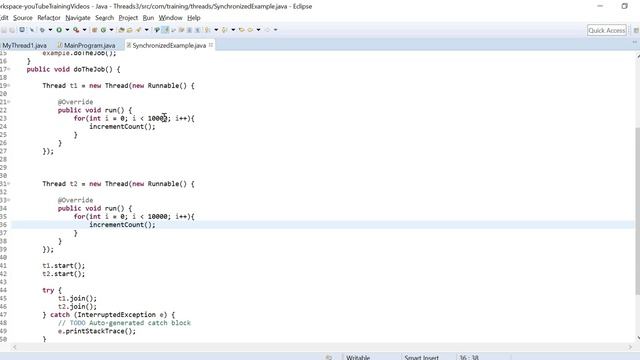This screenshot has width=640, height=360.
Task: Minimize the editor area with top-right icon
Action: [x=635, y=42]
